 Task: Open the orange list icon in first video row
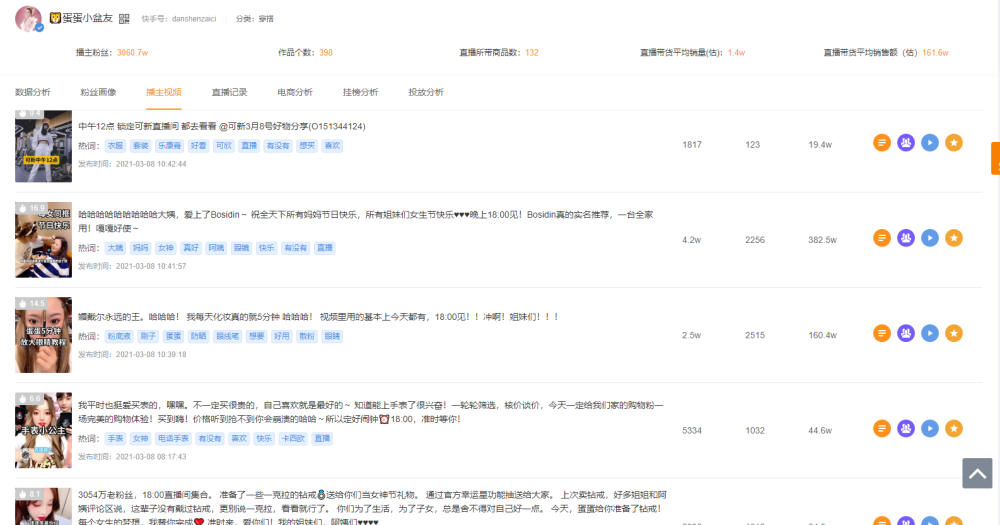pyautogui.click(x=881, y=143)
